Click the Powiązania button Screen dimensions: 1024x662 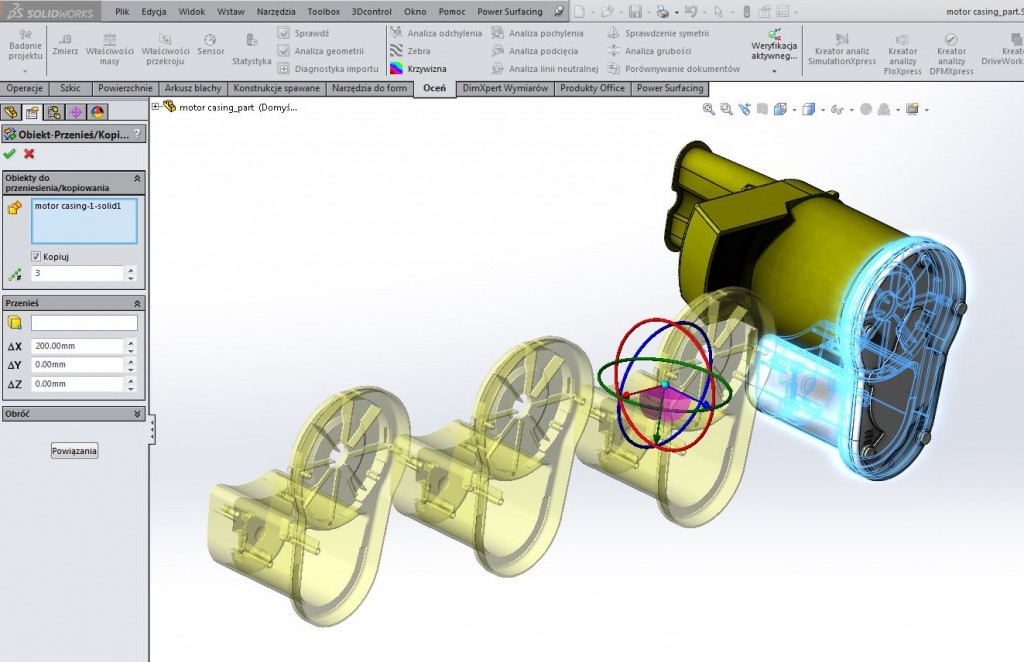tap(75, 451)
